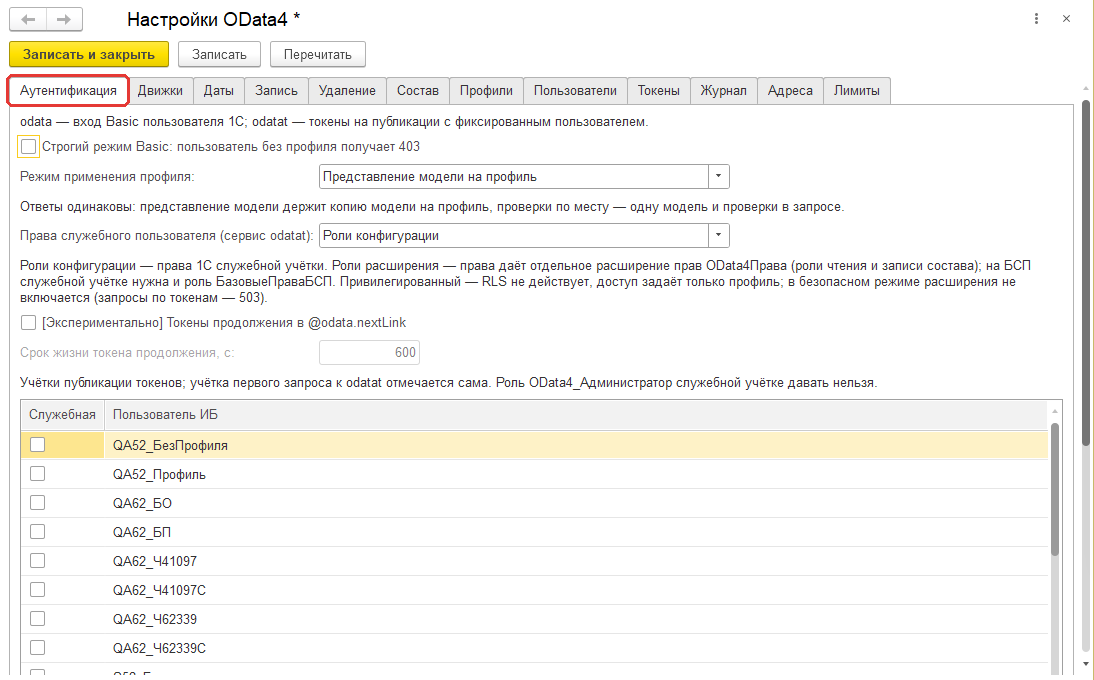Screen dimensions: 1094x680
Task: Check Служебная for QA62_БО
Action: (x=38, y=503)
